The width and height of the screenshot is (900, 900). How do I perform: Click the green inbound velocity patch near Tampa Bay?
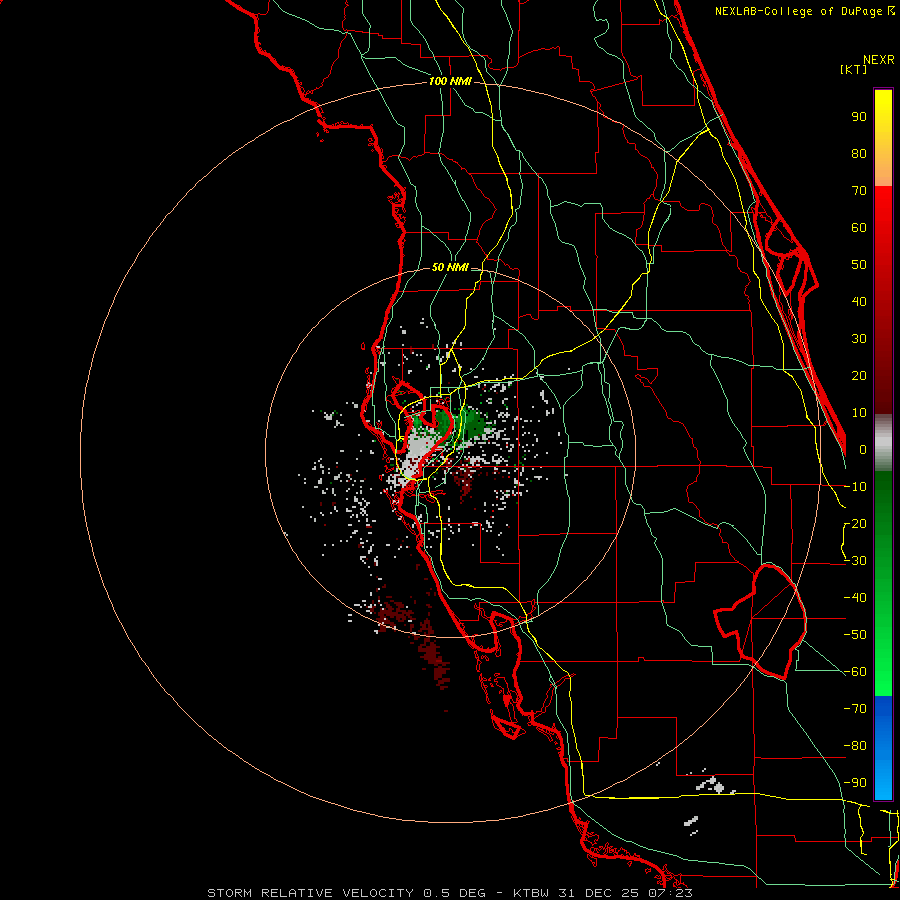pos(473,424)
